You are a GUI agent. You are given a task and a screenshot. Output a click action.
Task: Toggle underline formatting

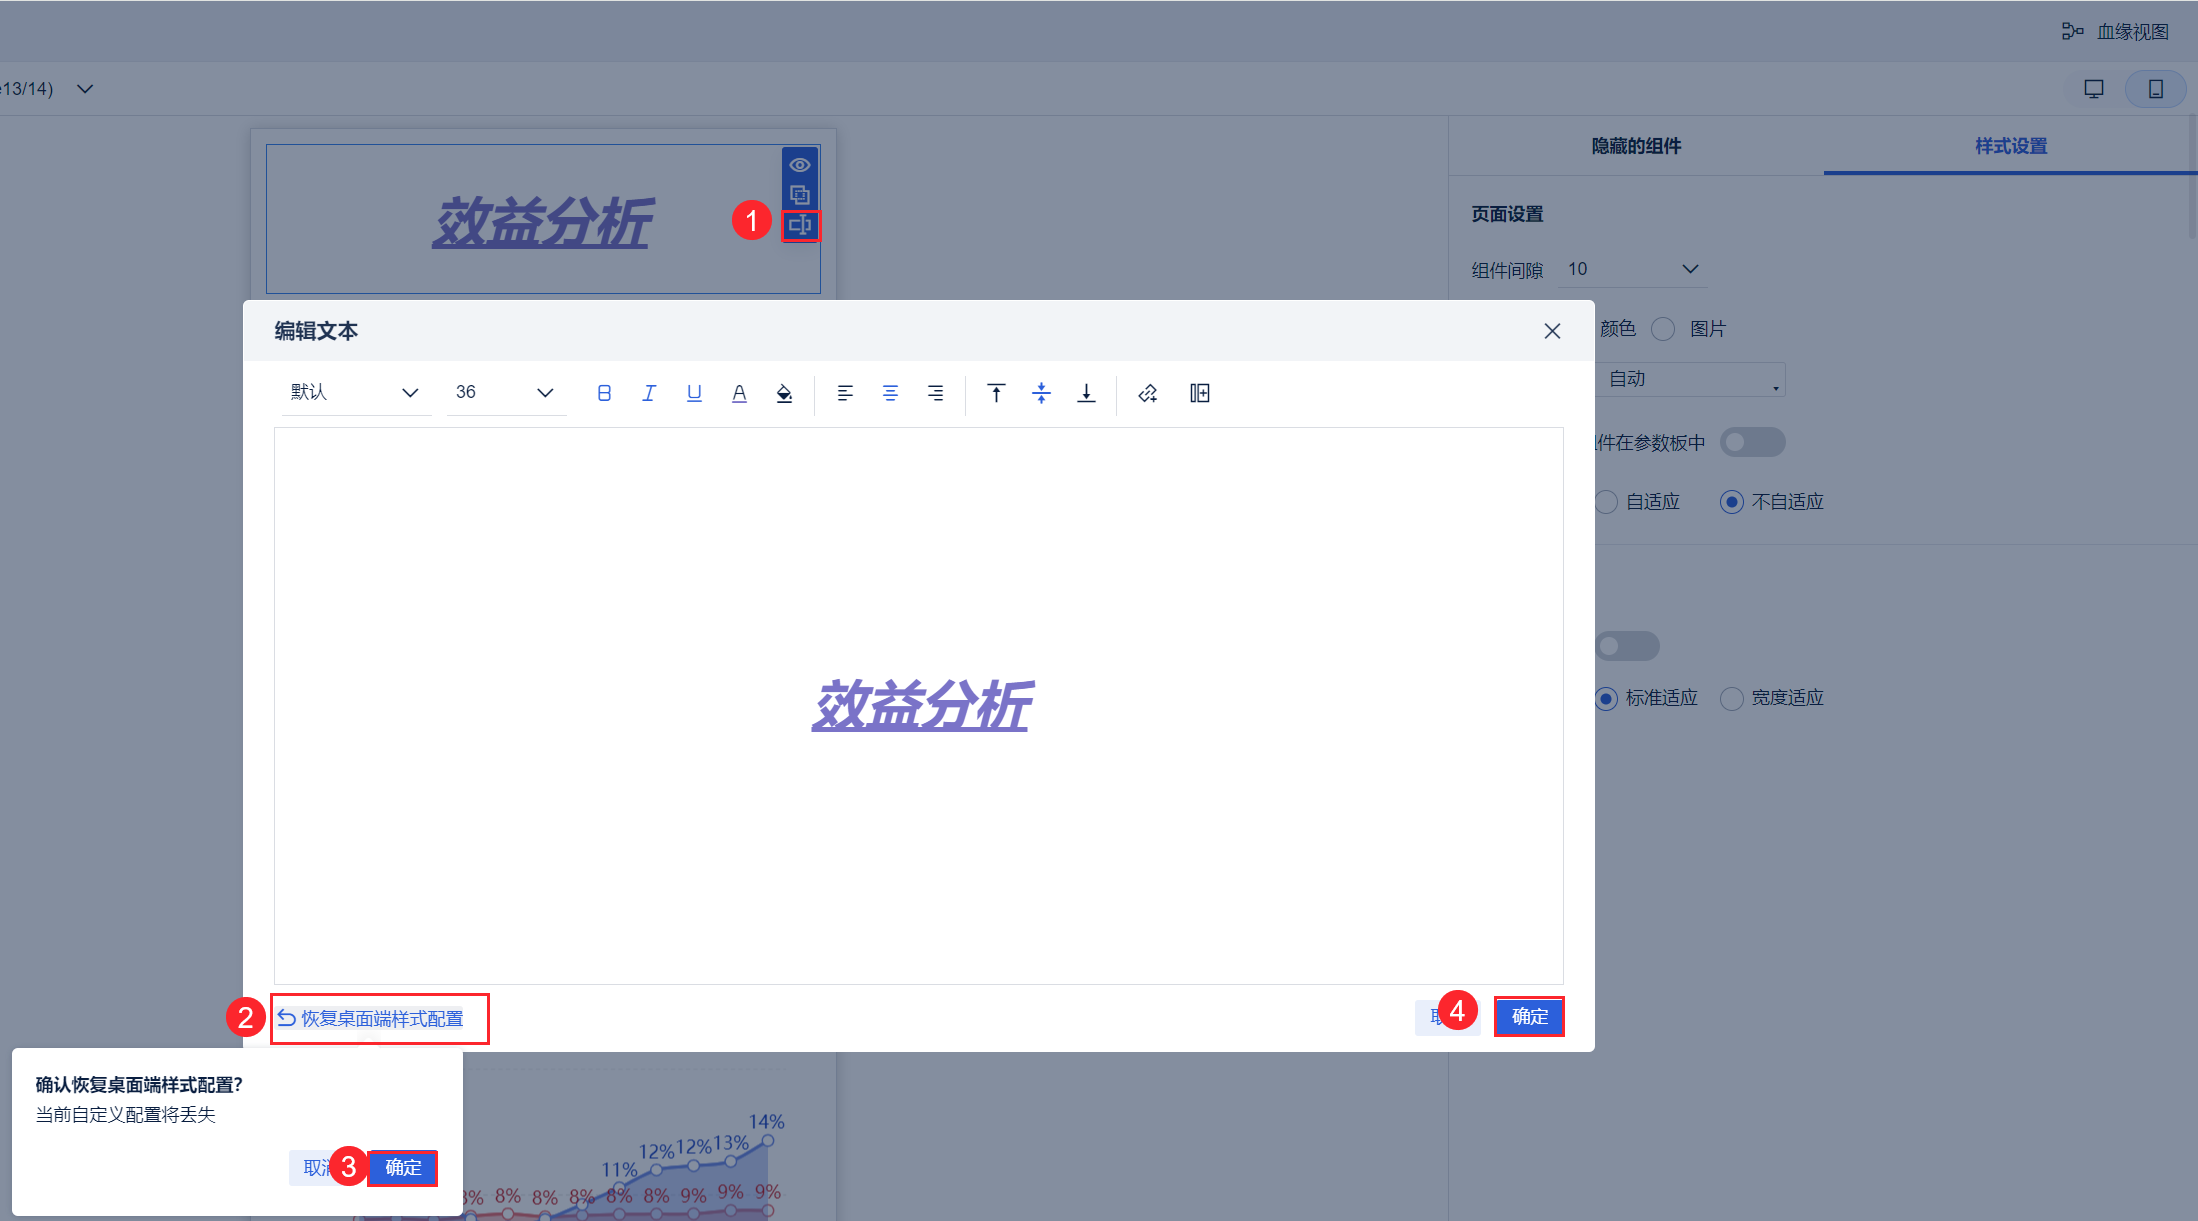[x=694, y=393]
